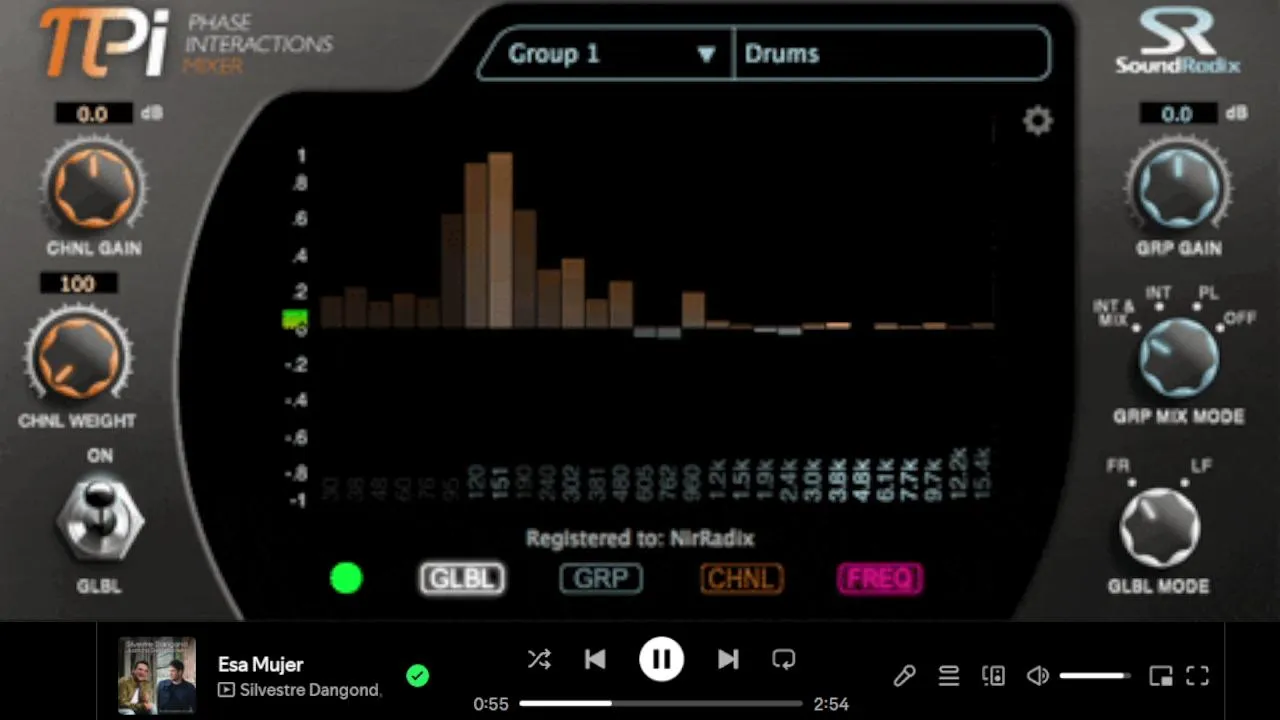The width and height of the screenshot is (1280, 720).
Task: Select FR global mode label
Action: point(1118,466)
